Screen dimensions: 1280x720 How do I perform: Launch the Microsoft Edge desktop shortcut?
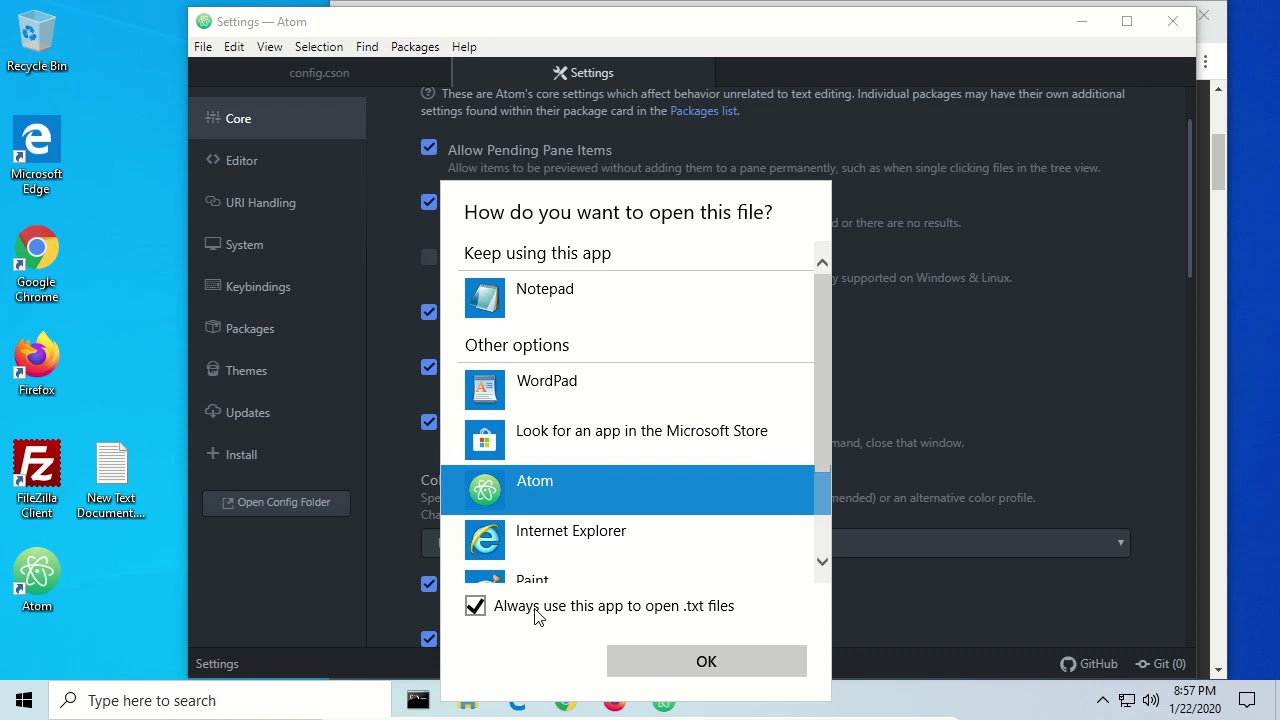(37, 157)
